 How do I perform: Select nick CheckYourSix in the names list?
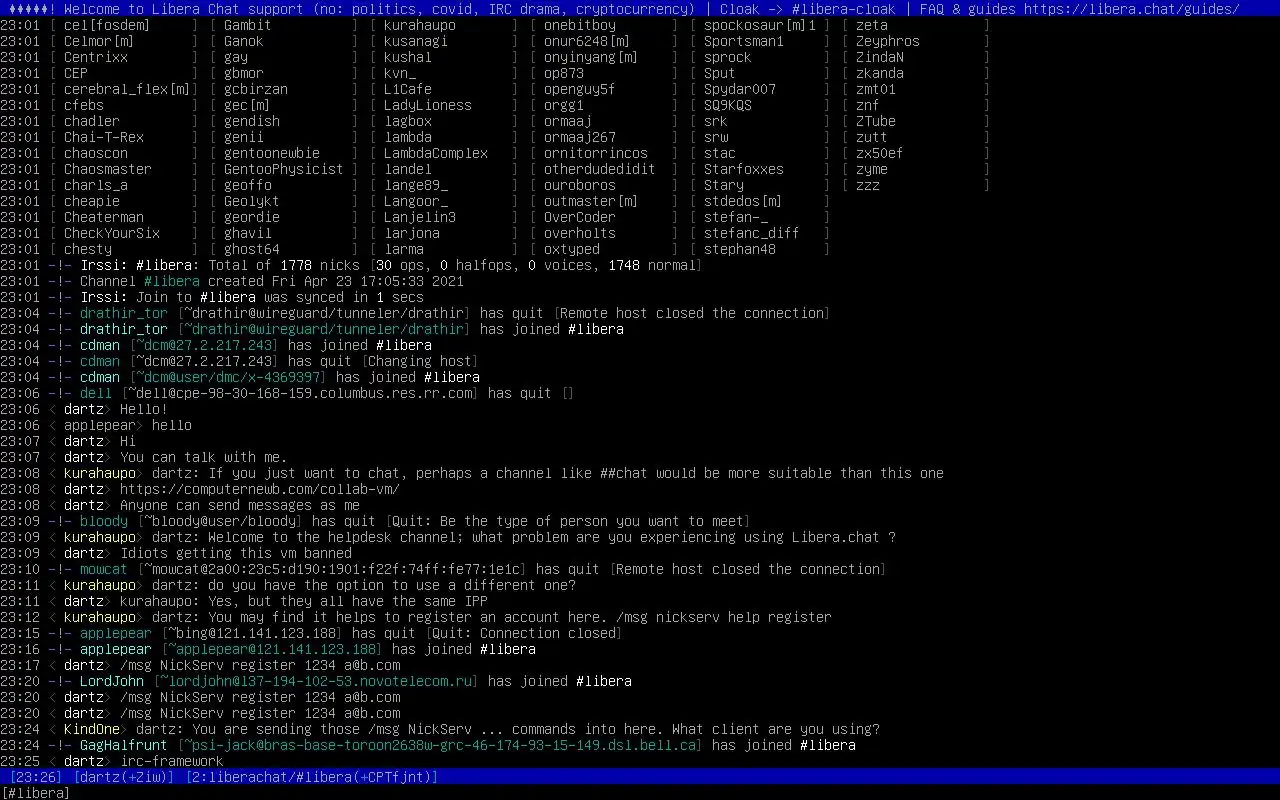[112, 233]
